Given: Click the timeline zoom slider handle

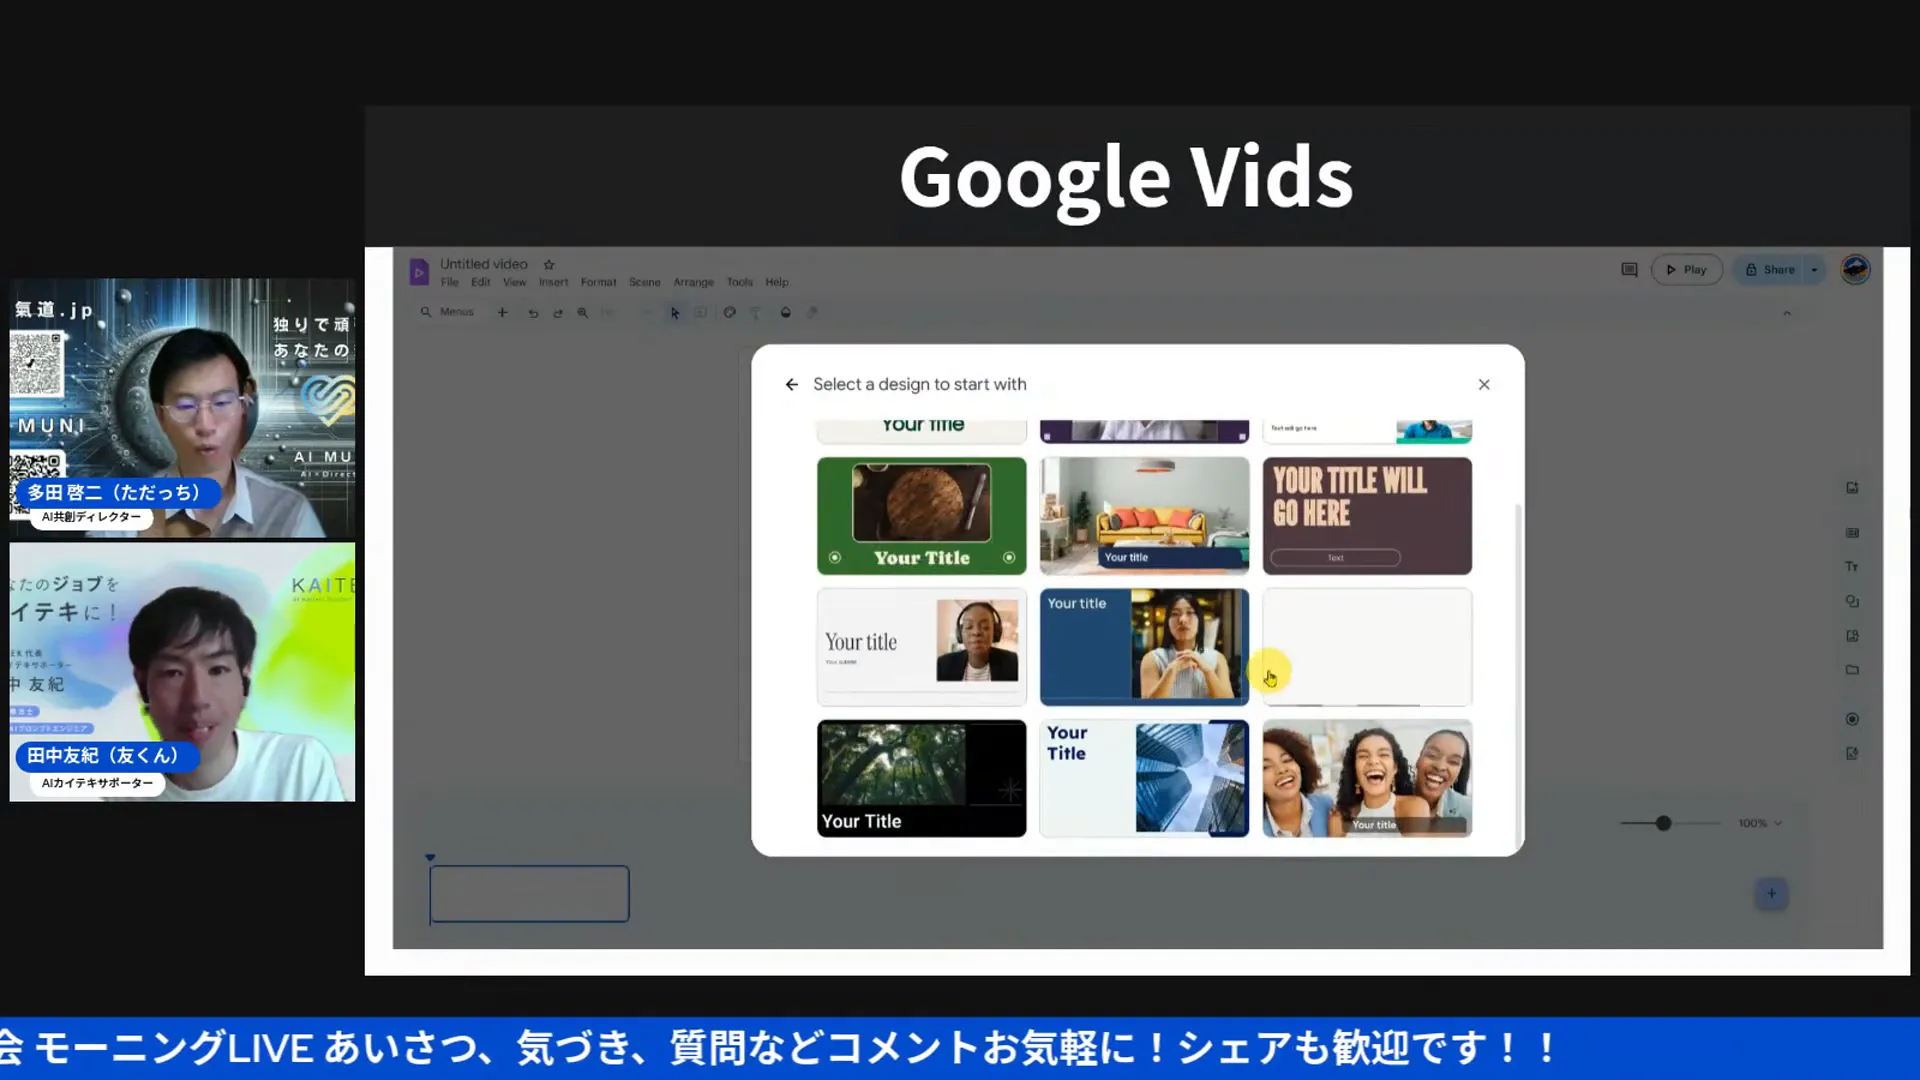Looking at the screenshot, I should pos(1663,823).
